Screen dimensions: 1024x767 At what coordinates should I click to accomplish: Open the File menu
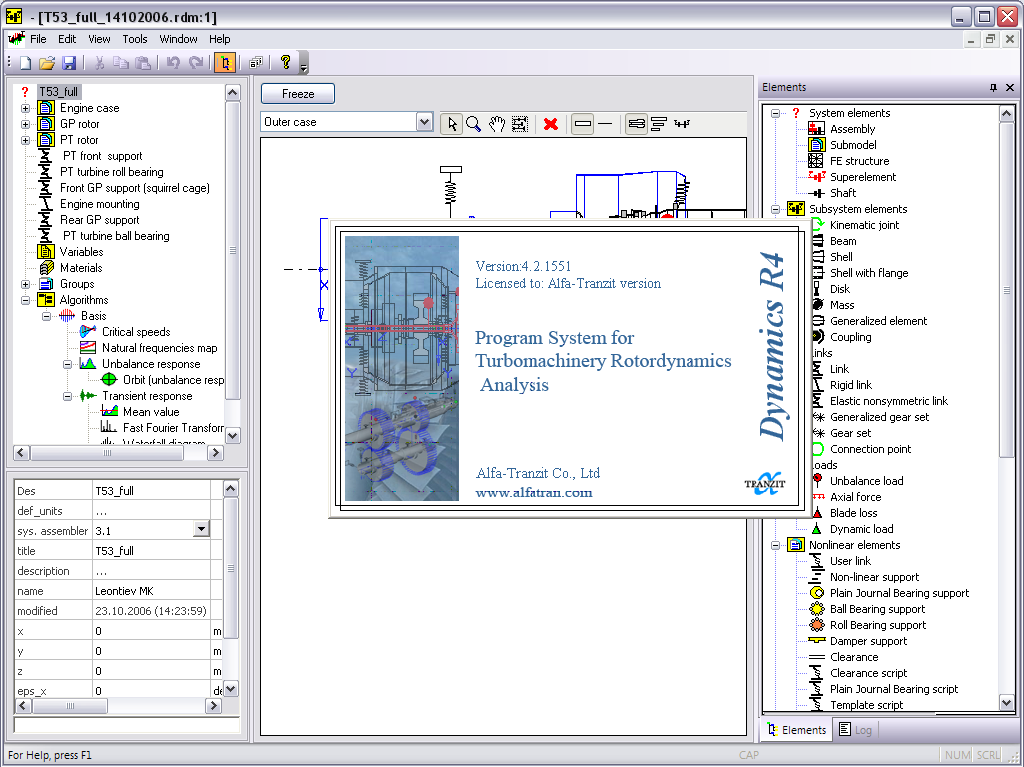click(x=38, y=39)
